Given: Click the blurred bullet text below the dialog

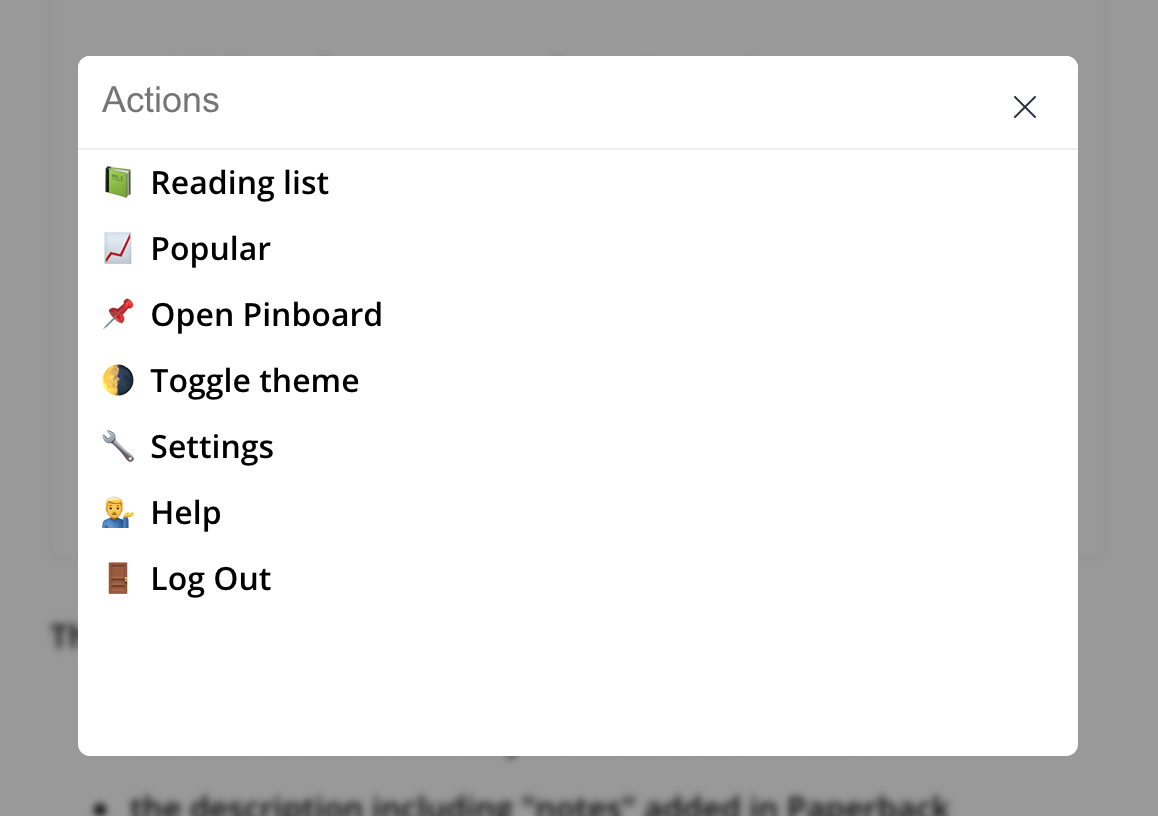Looking at the screenshot, I should [539, 804].
